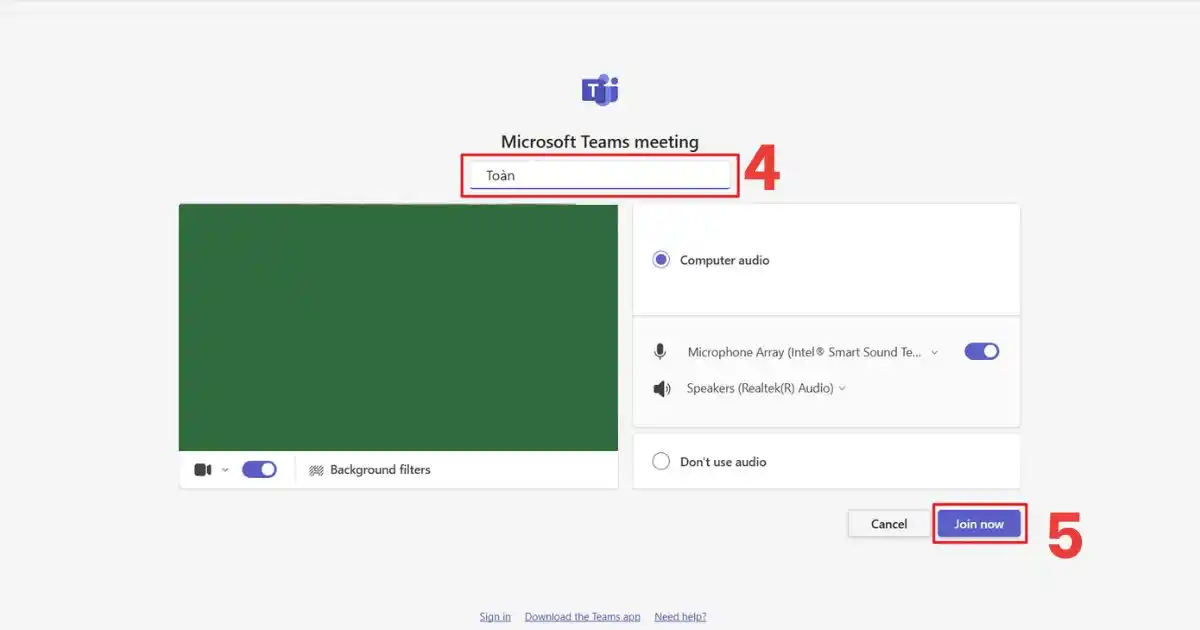Open the Speakers (Realtek(R) Audio) dropdown
Image resolution: width=1200 pixels, height=630 pixels.
tap(766, 389)
